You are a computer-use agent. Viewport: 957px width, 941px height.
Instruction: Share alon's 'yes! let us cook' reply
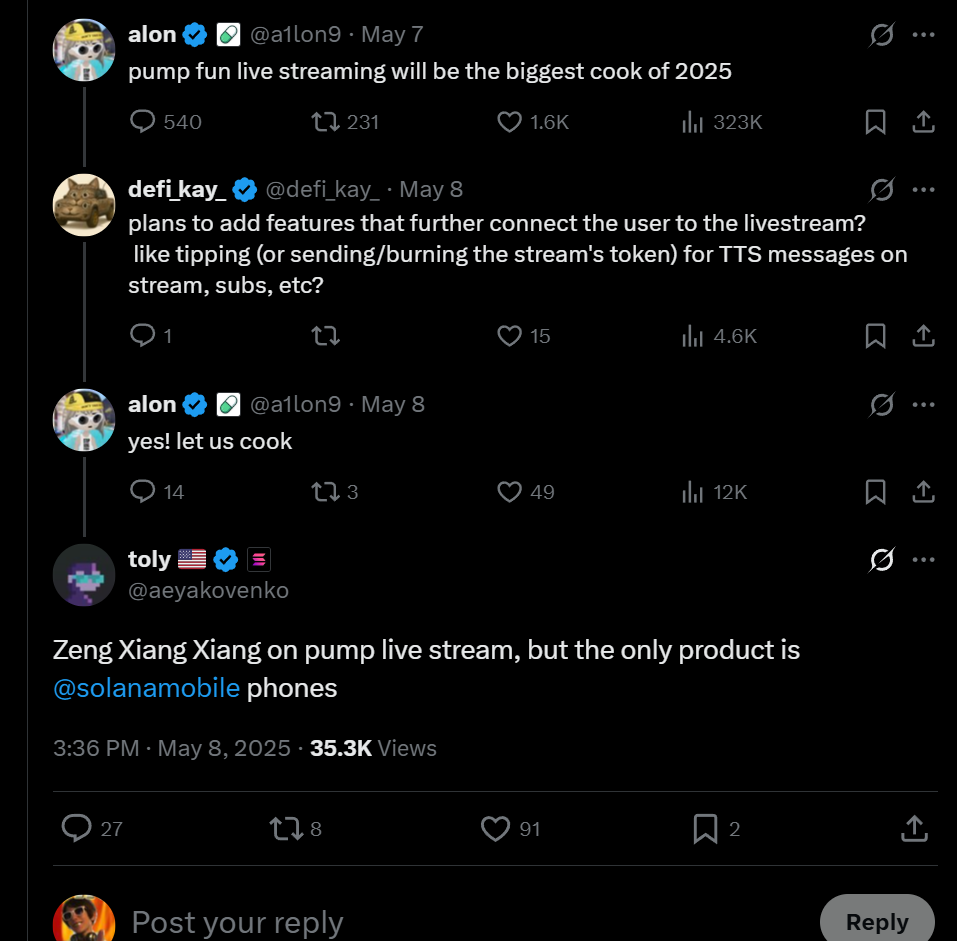(x=923, y=492)
